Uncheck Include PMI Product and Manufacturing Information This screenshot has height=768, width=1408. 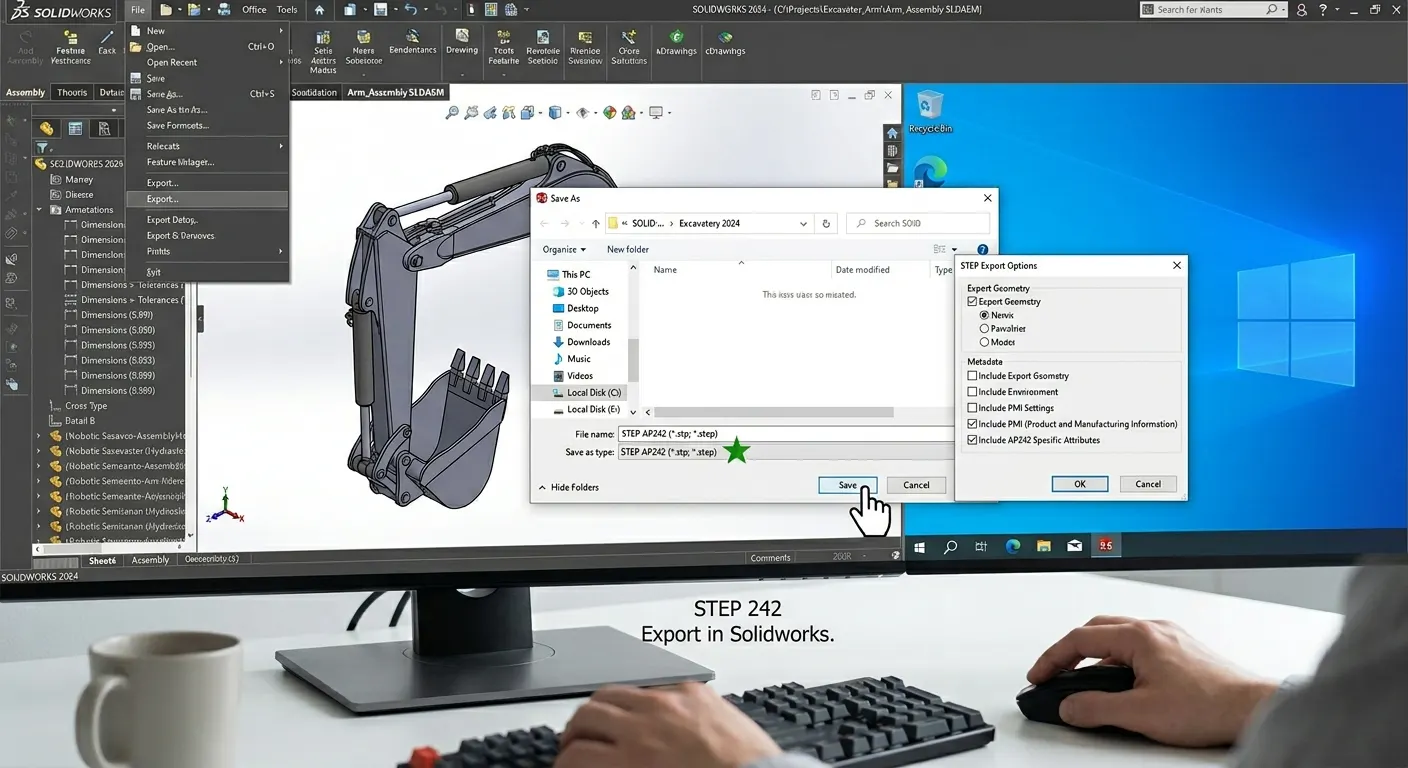(972, 424)
